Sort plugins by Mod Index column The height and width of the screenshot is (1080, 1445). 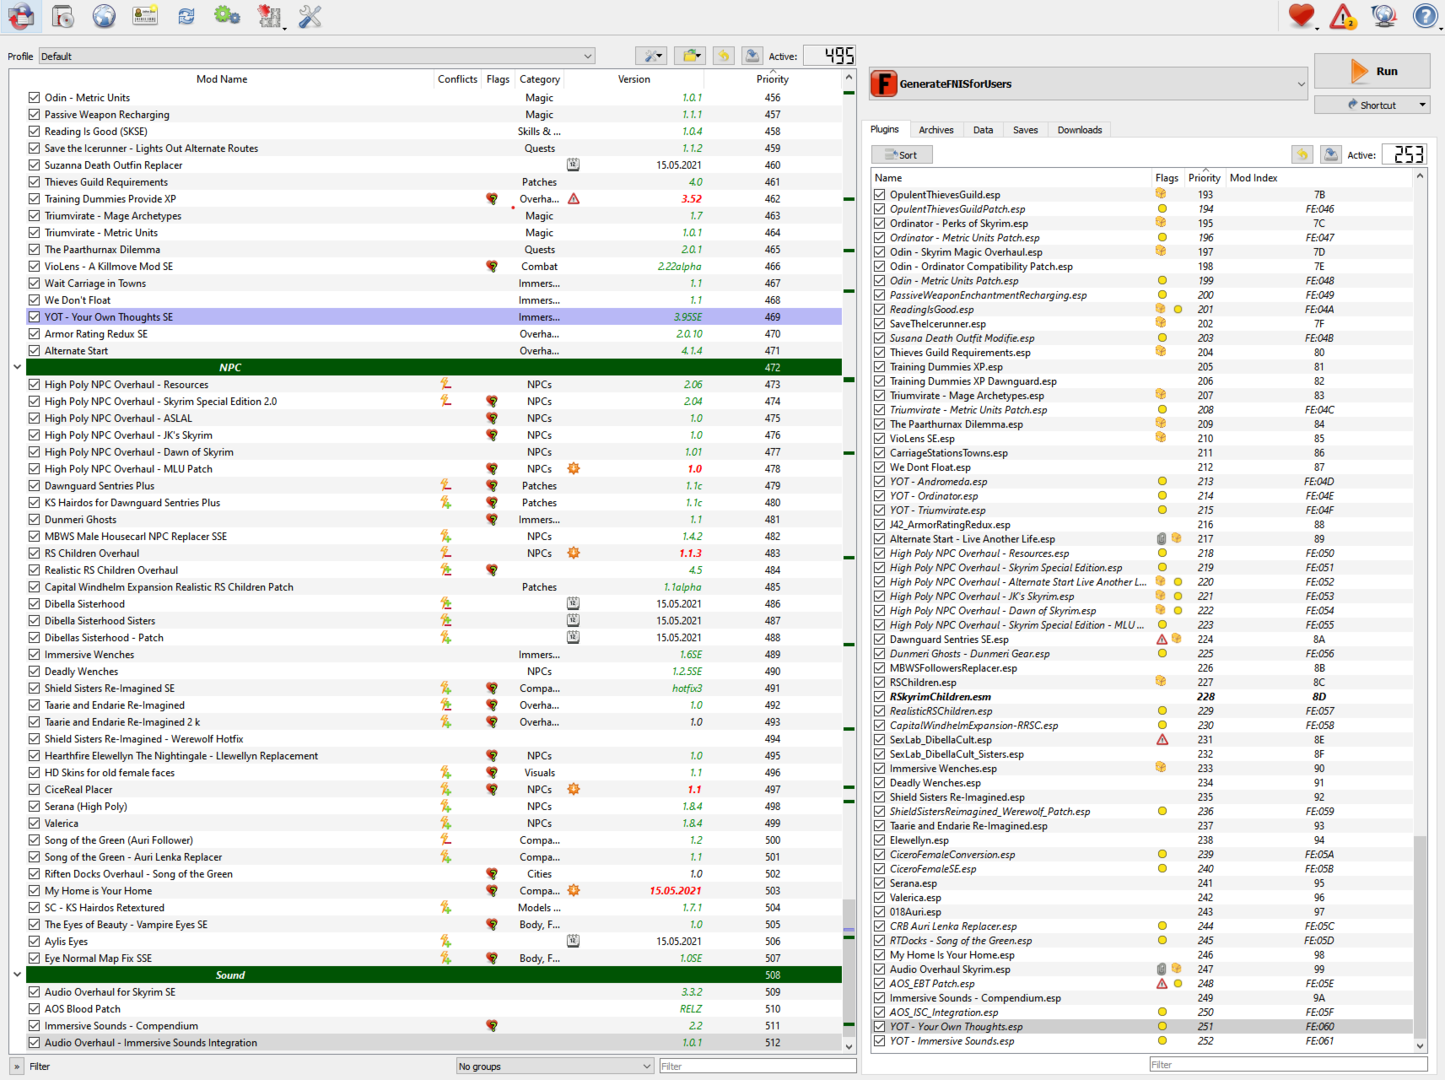[x=1253, y=178]
